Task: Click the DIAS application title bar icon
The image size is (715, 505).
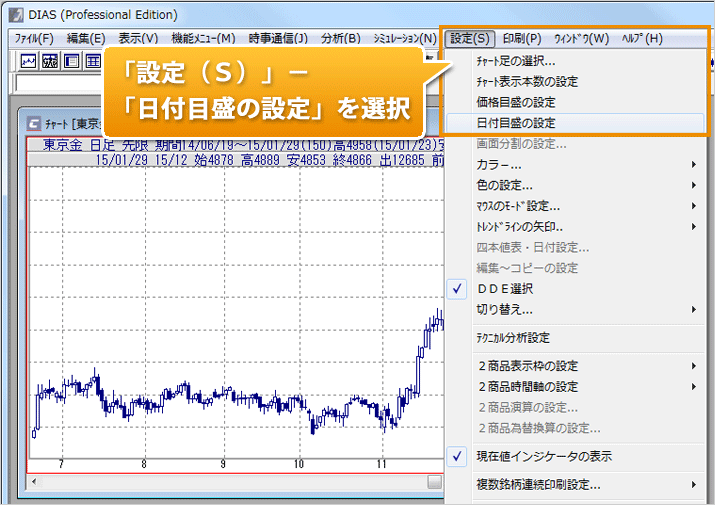Action: tap(17, 15)
